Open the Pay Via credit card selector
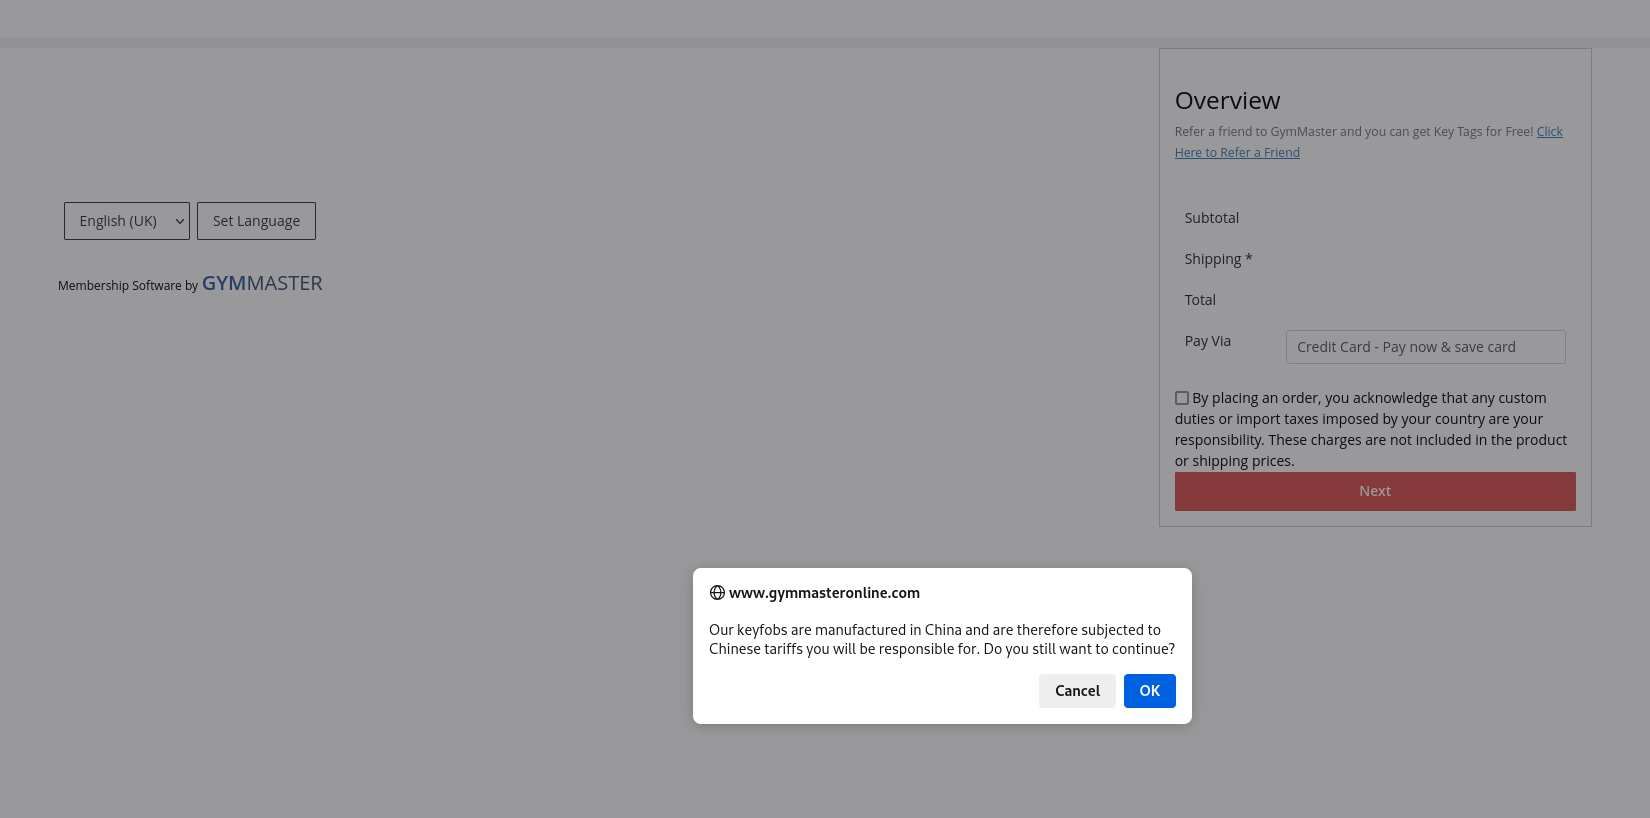The height and width of the screenshot is (818, 1650). coord(1424,347)
